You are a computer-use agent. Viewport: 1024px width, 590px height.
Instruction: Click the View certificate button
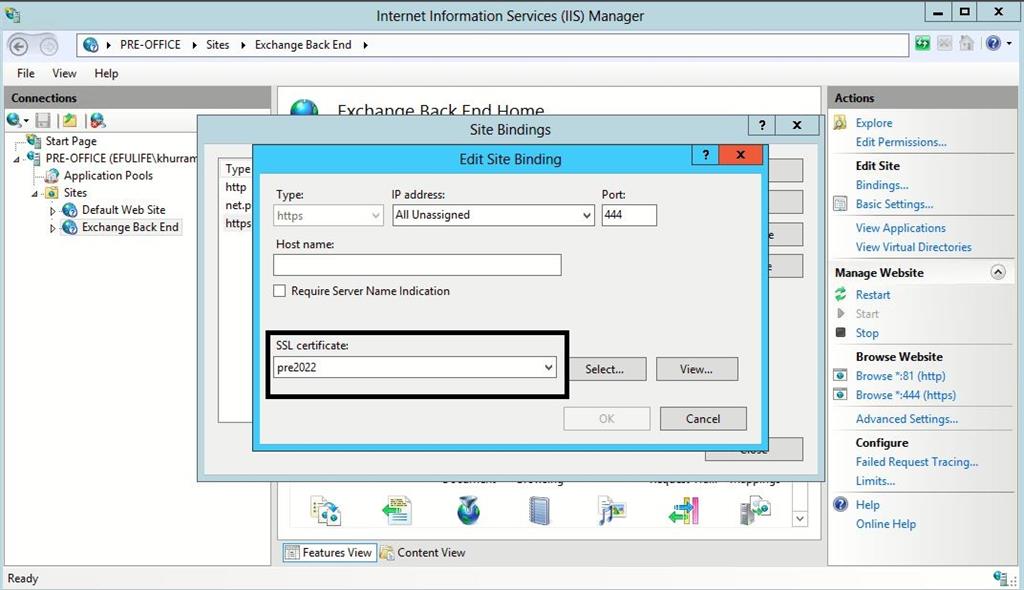696,369
